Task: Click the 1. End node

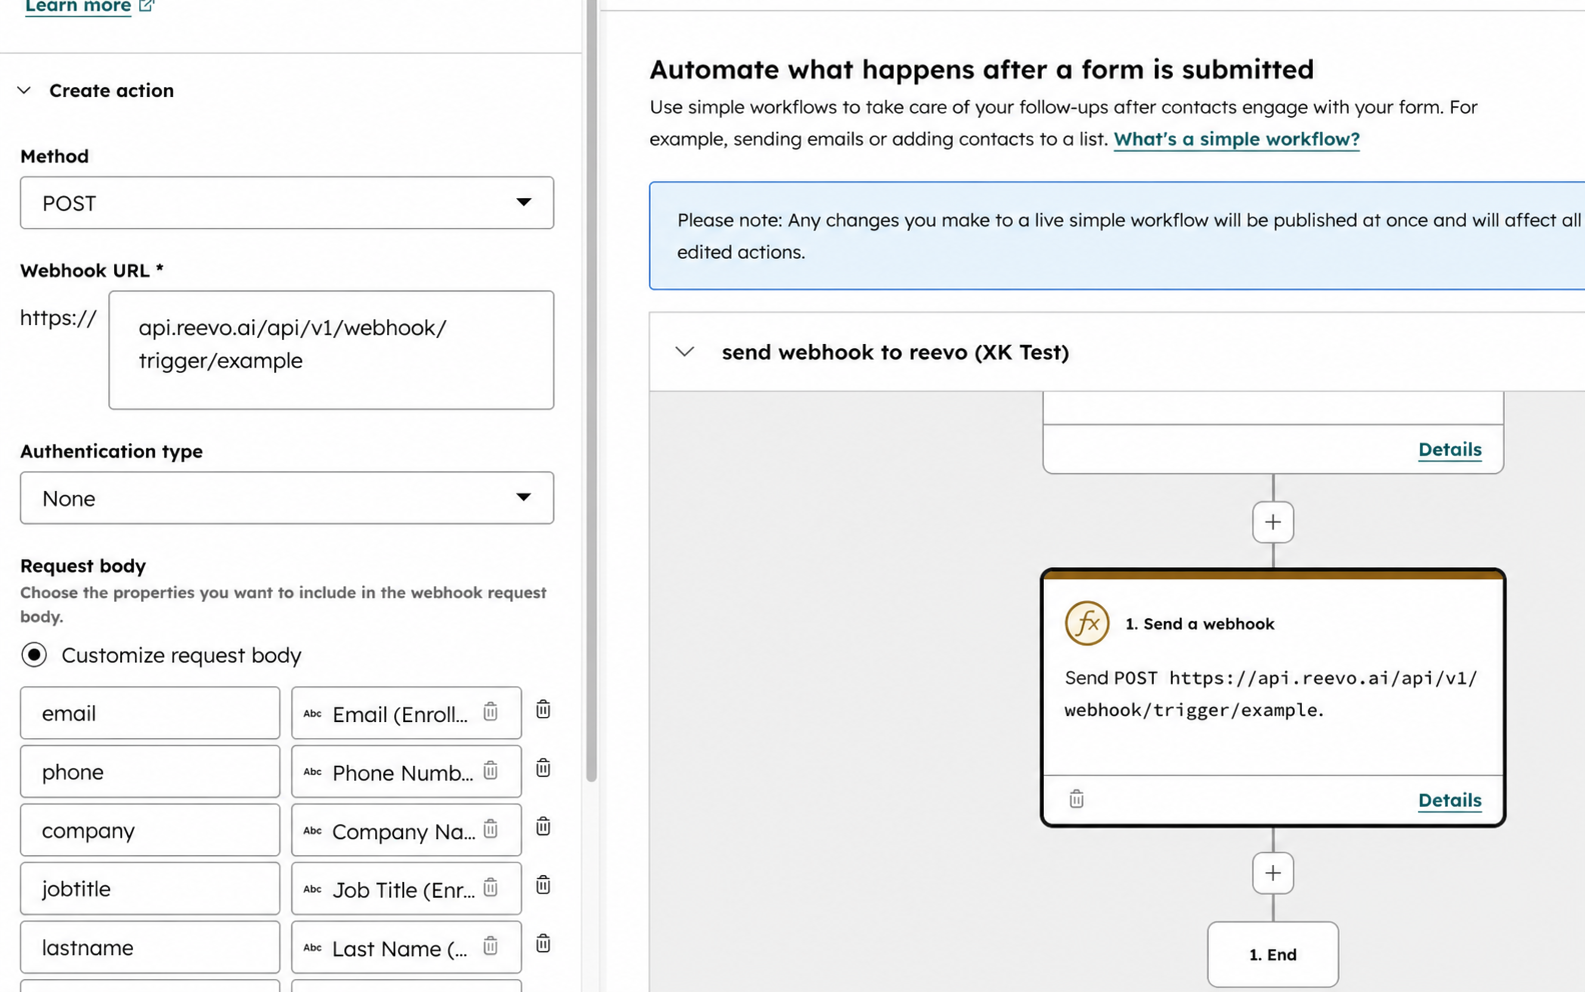Action: pyautogui.click(x=1273, y=955)
